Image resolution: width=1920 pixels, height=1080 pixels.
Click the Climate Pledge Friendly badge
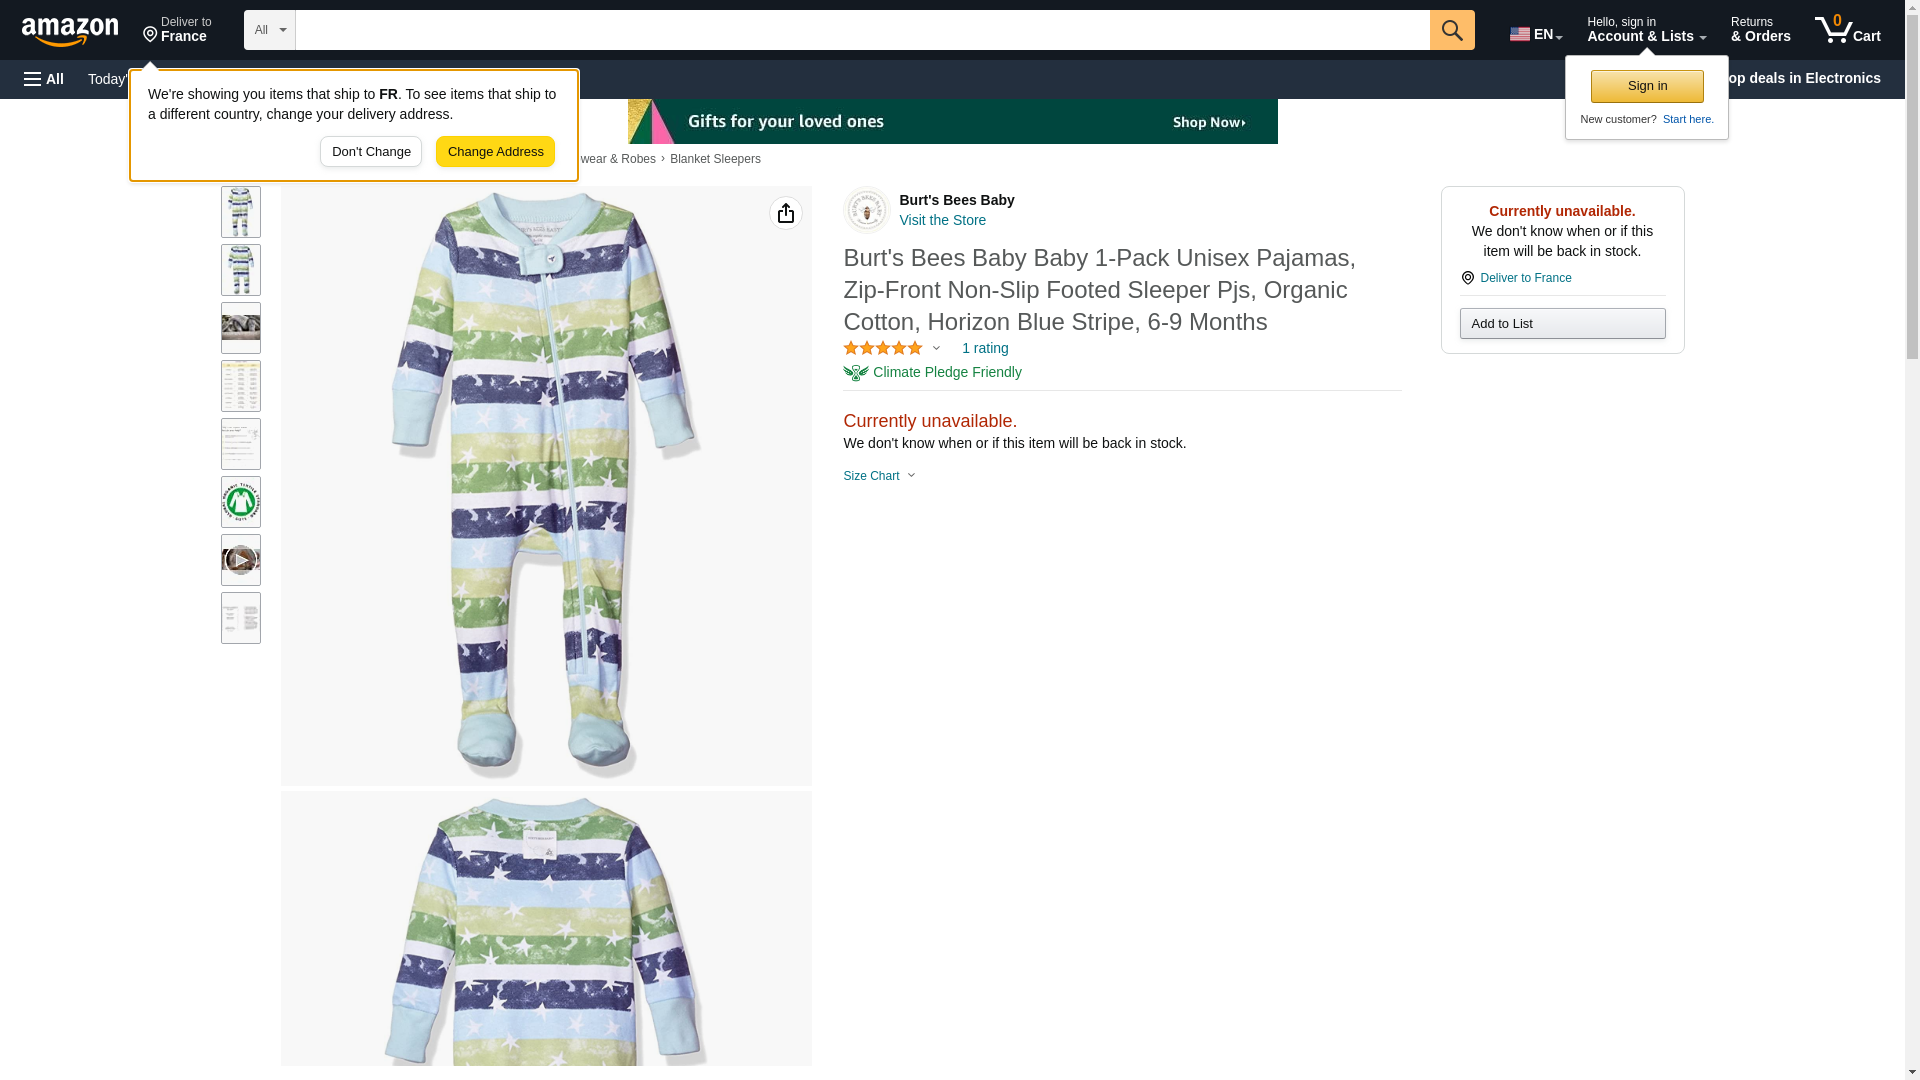pyautogui.click(x=933, y=372)
